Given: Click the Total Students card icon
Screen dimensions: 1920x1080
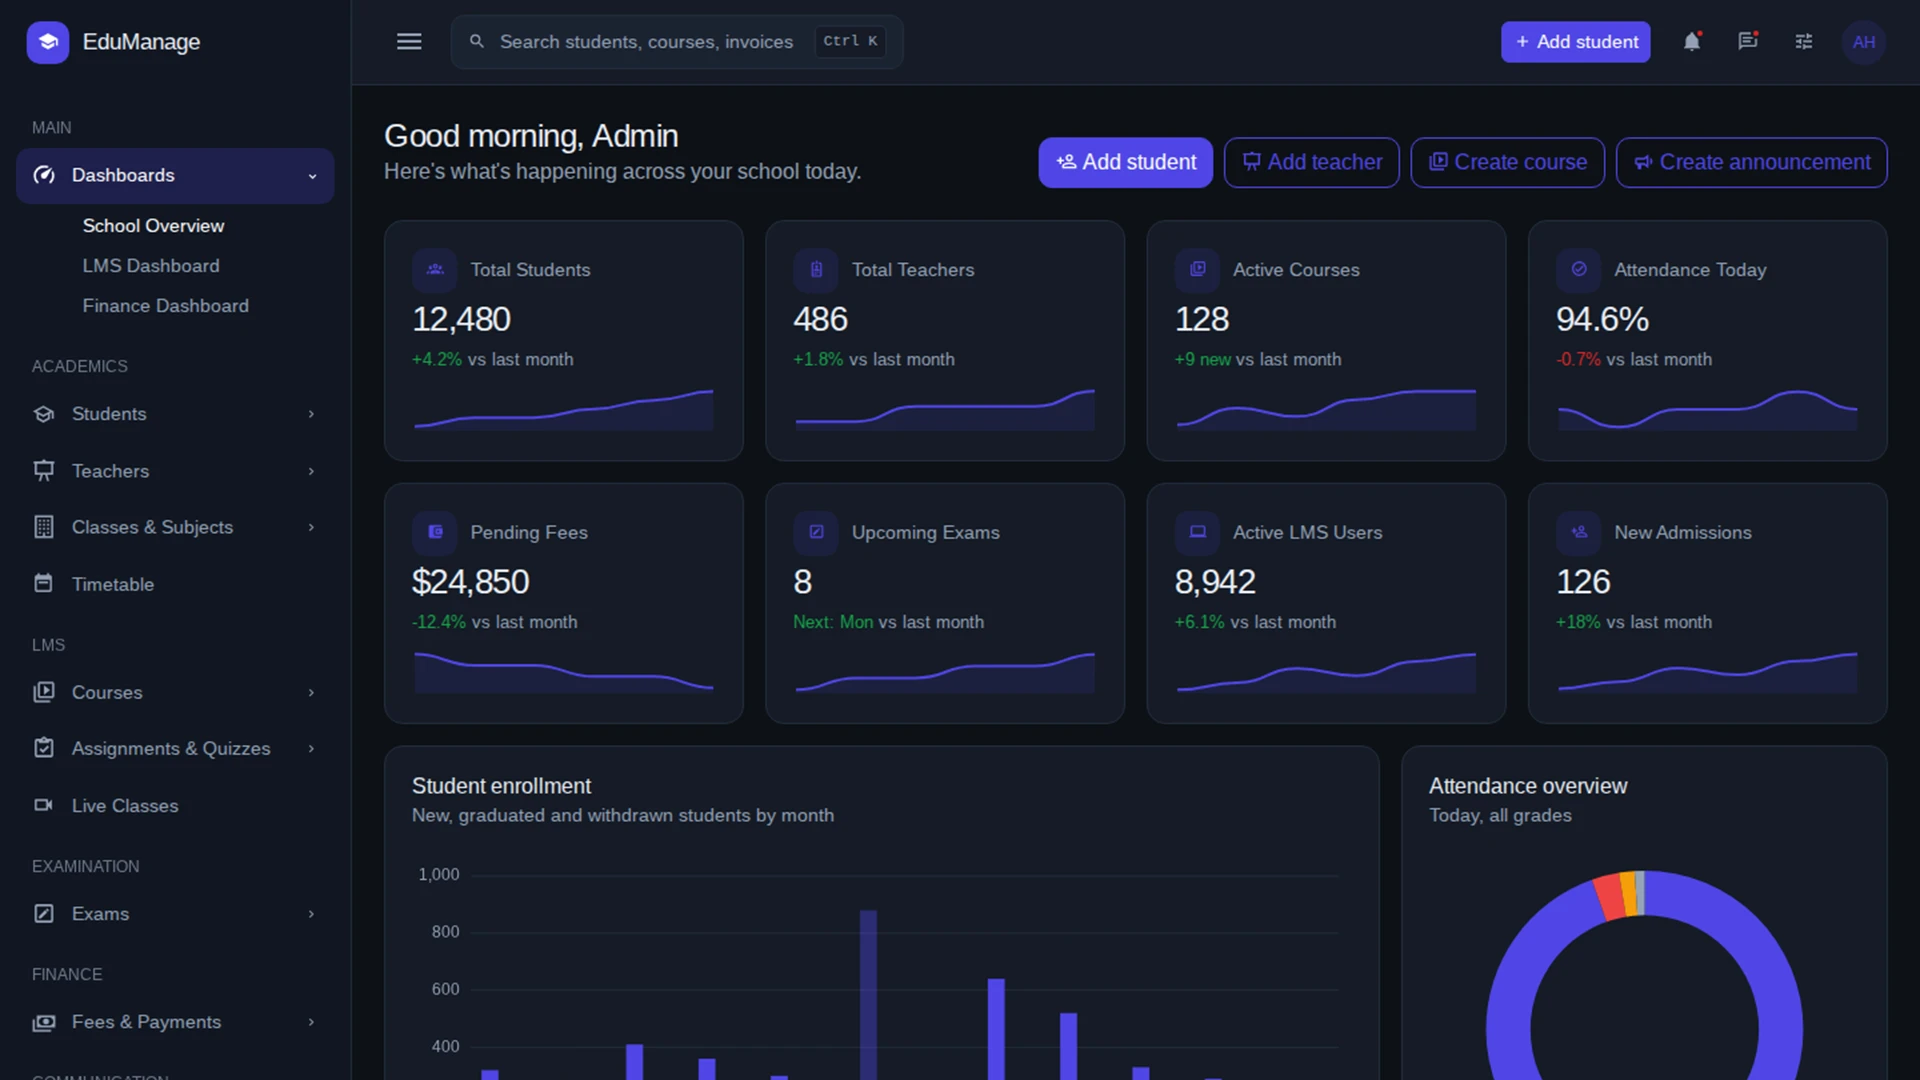Looking at the screenshot, I should click(x=435, y=270).
